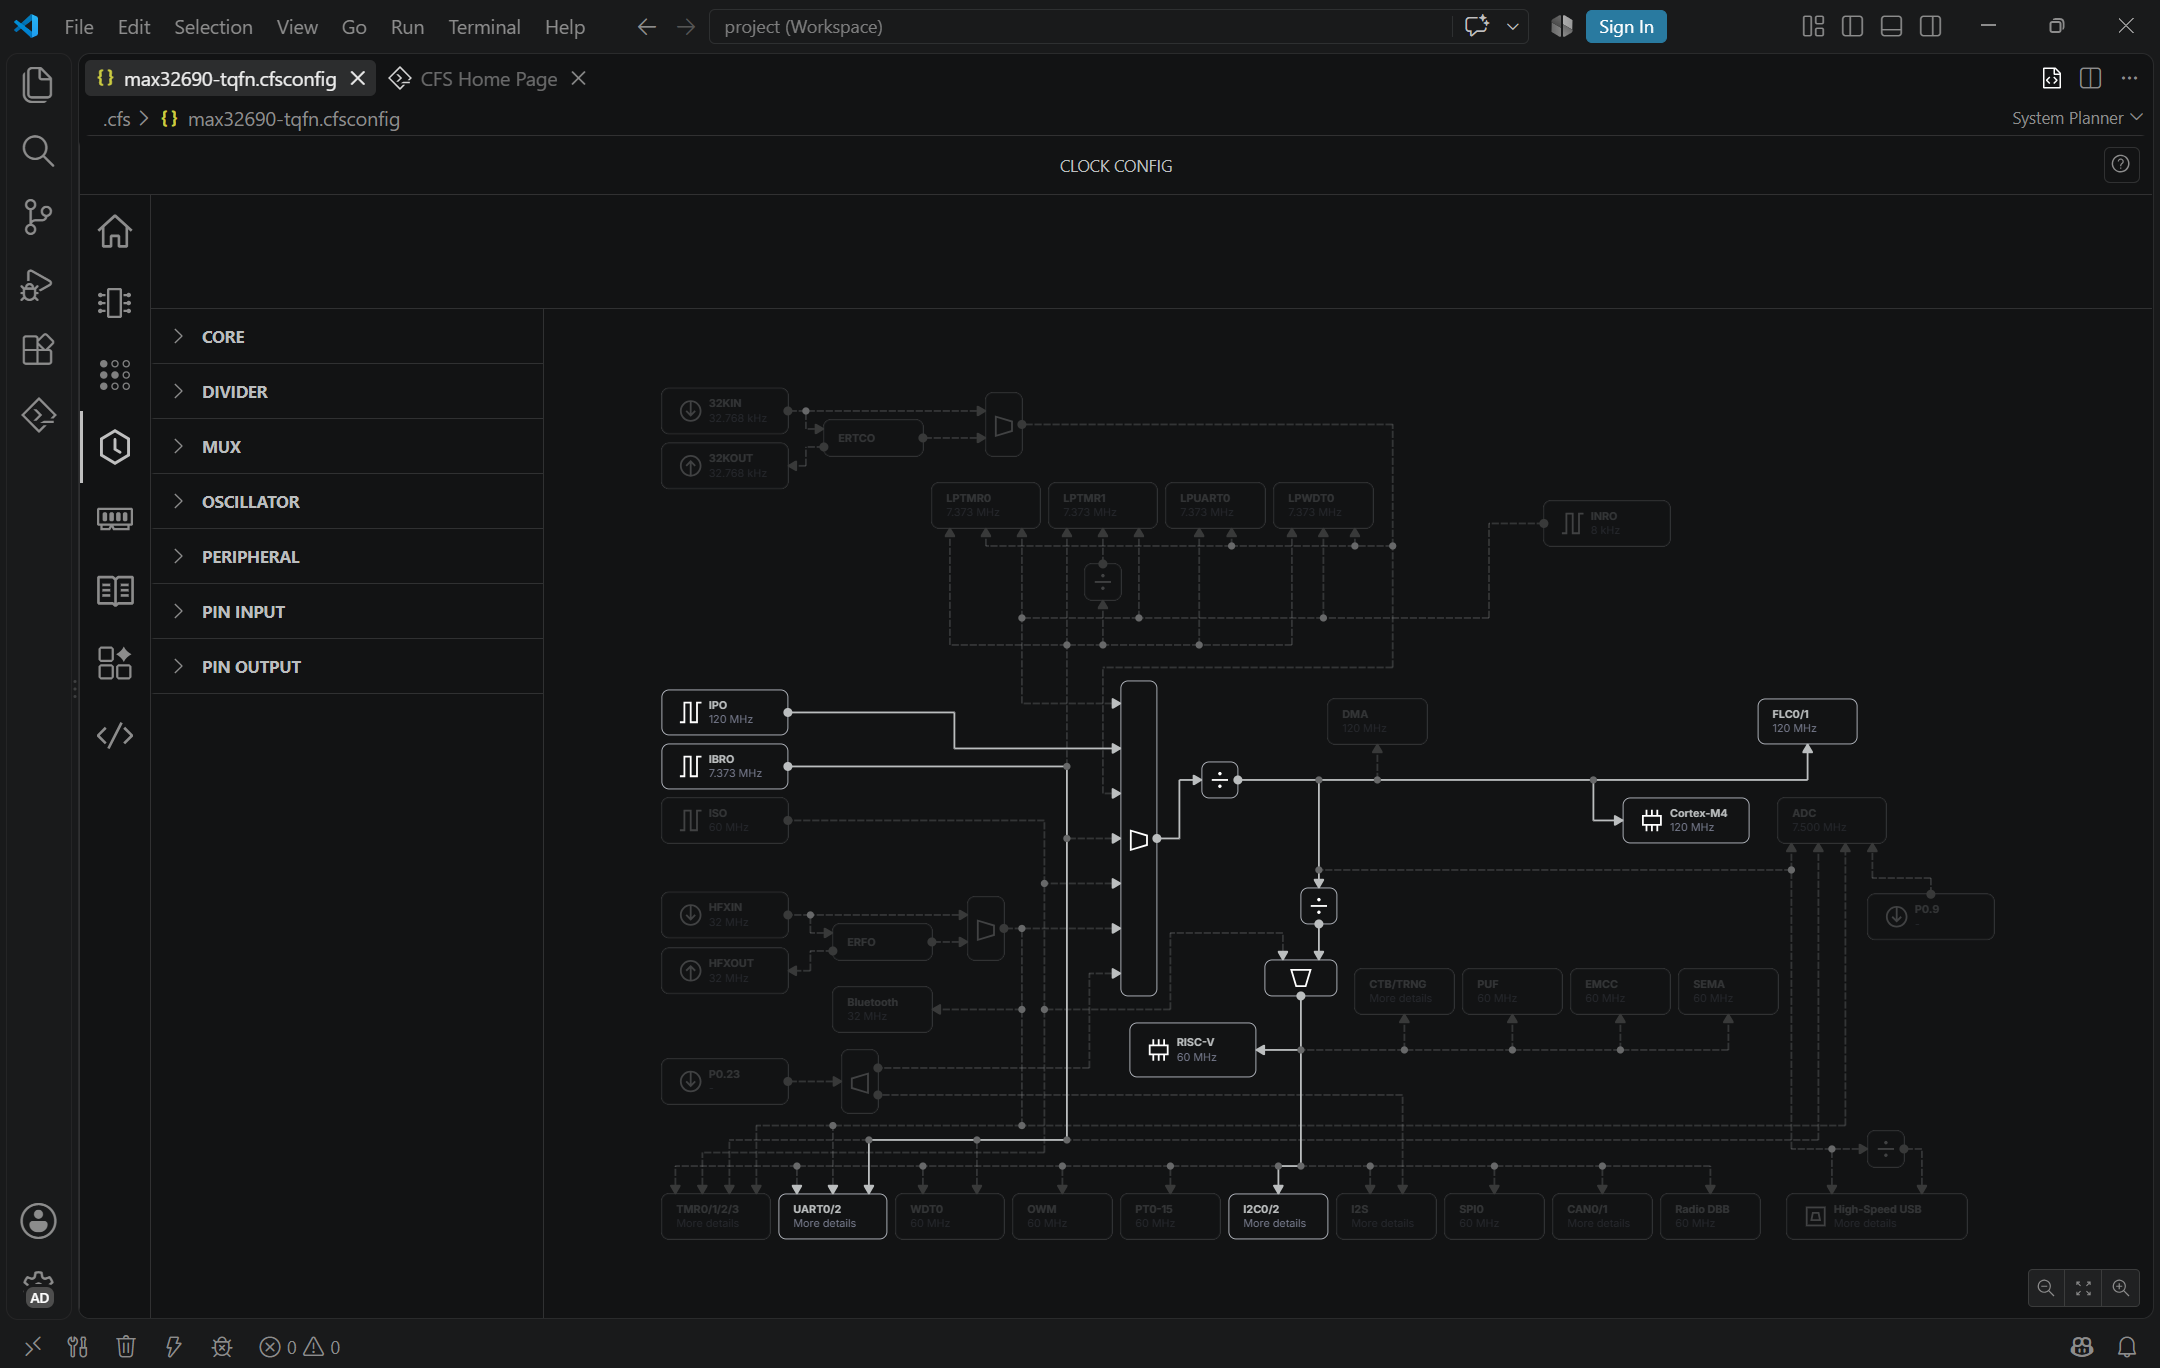Expand the MUX section
This screenshot has width=2160, height=1368.
point(348,447)
